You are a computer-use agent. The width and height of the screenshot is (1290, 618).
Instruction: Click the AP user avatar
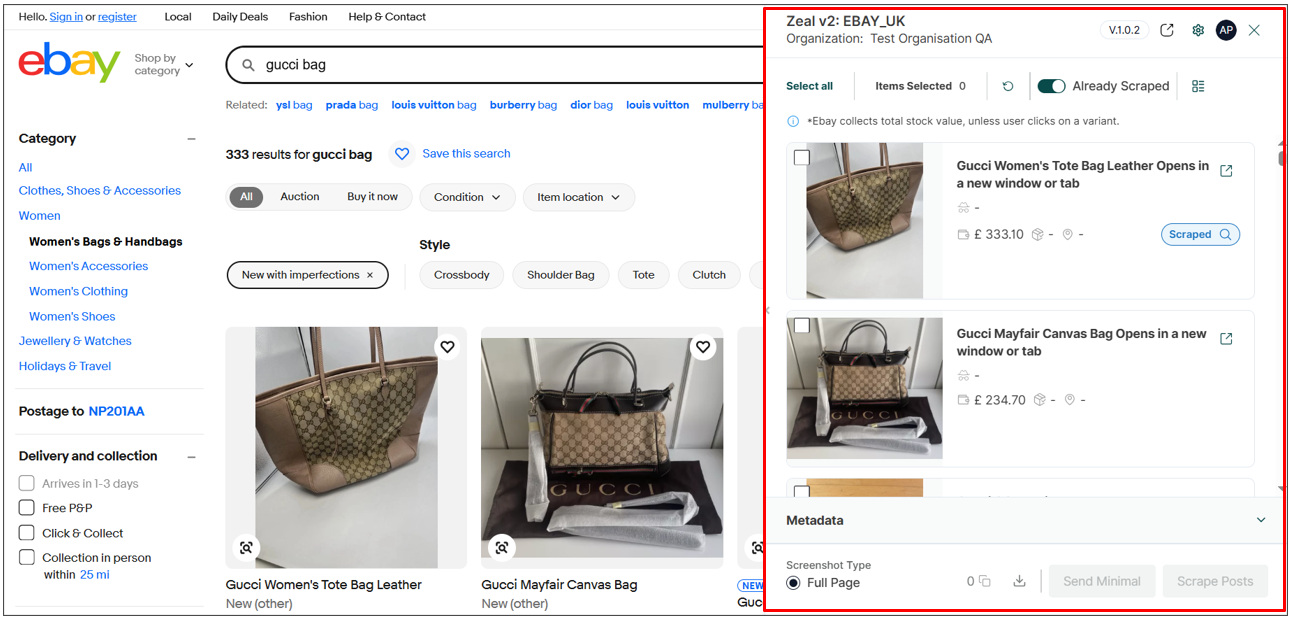coord(1226,30)
